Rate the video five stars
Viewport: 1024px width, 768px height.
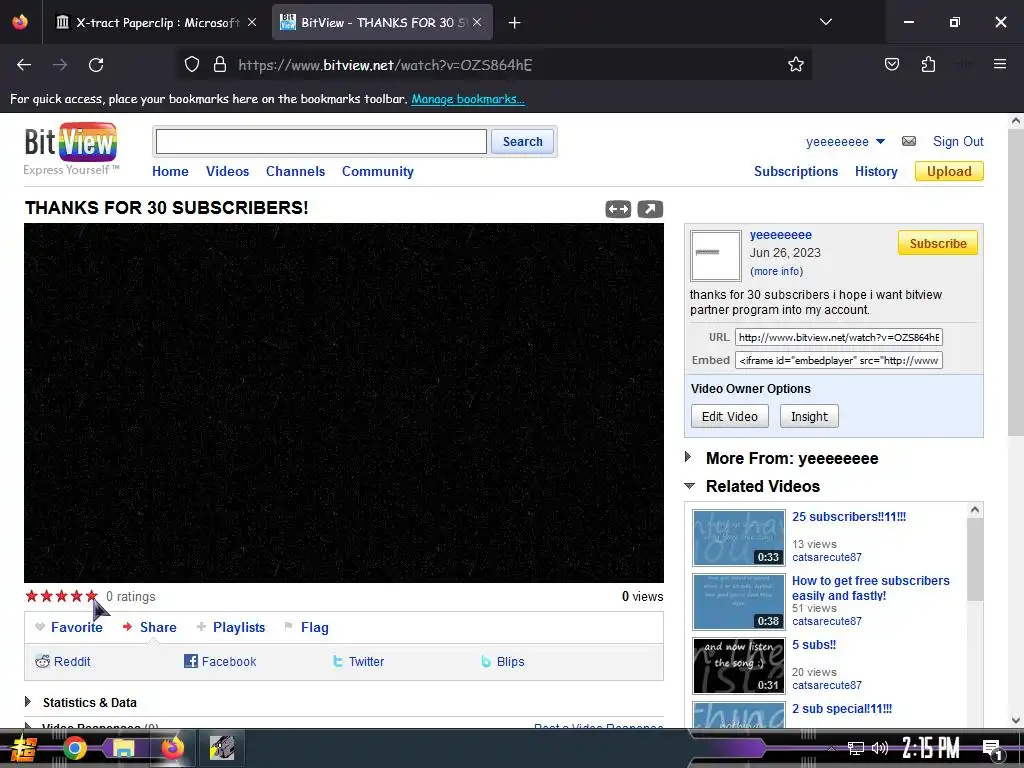pos(91,596)
